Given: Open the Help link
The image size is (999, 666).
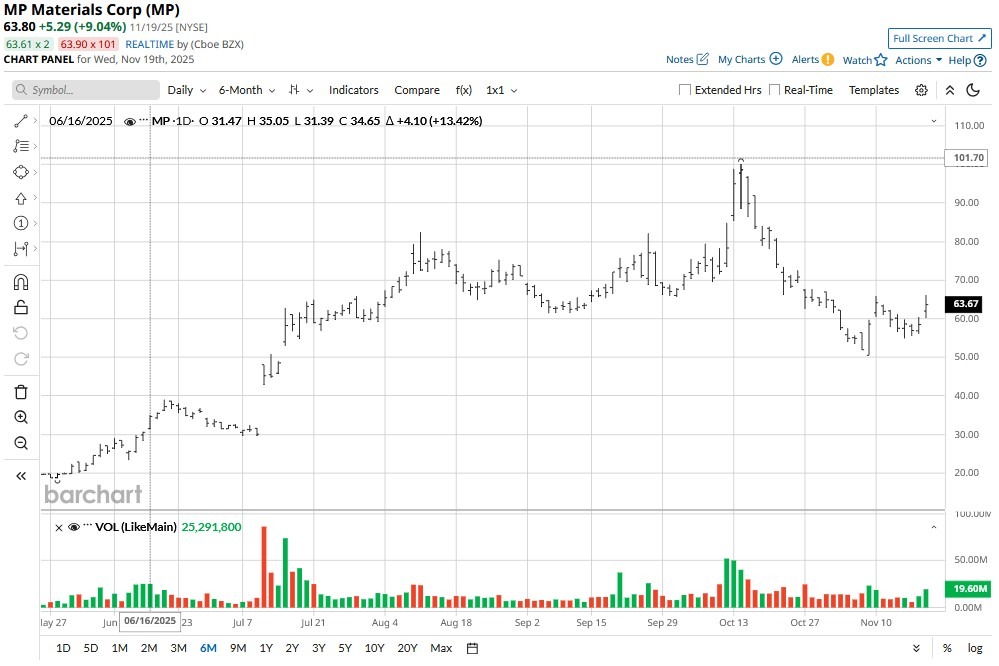Looking at the screenshot, I should (x=967, y=61).
